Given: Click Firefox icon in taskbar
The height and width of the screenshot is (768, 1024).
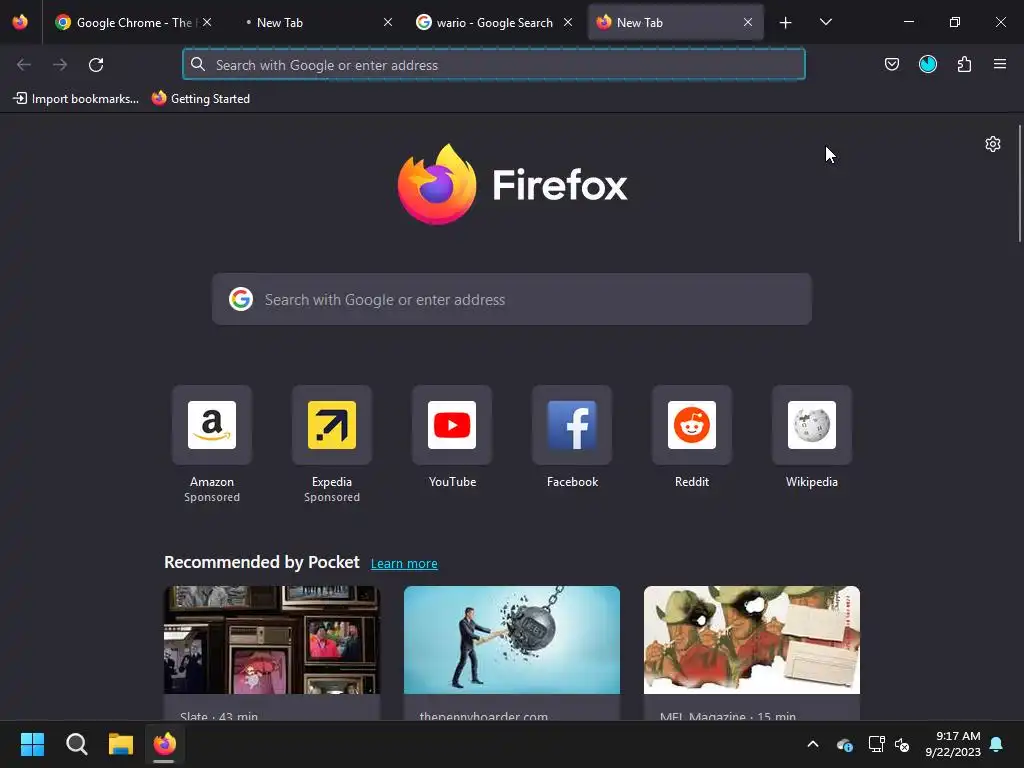Looking at the screenshot, I should (165, 744).
